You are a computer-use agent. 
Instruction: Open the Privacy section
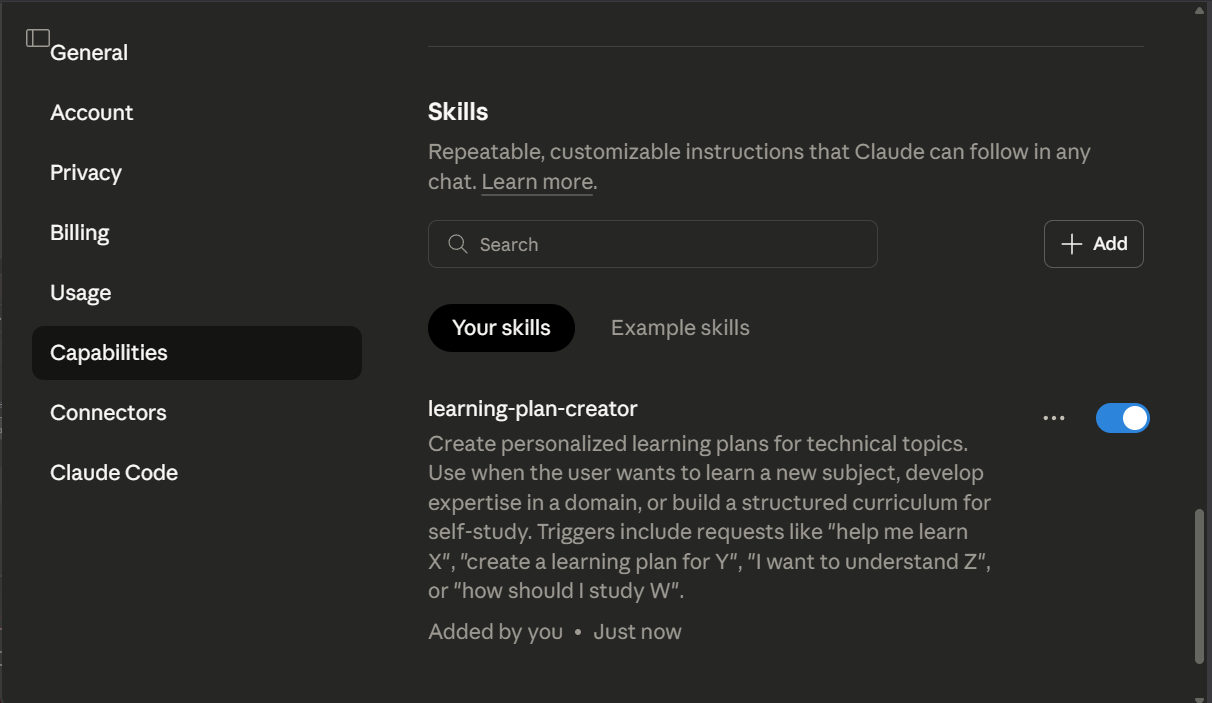pos(86,173)
